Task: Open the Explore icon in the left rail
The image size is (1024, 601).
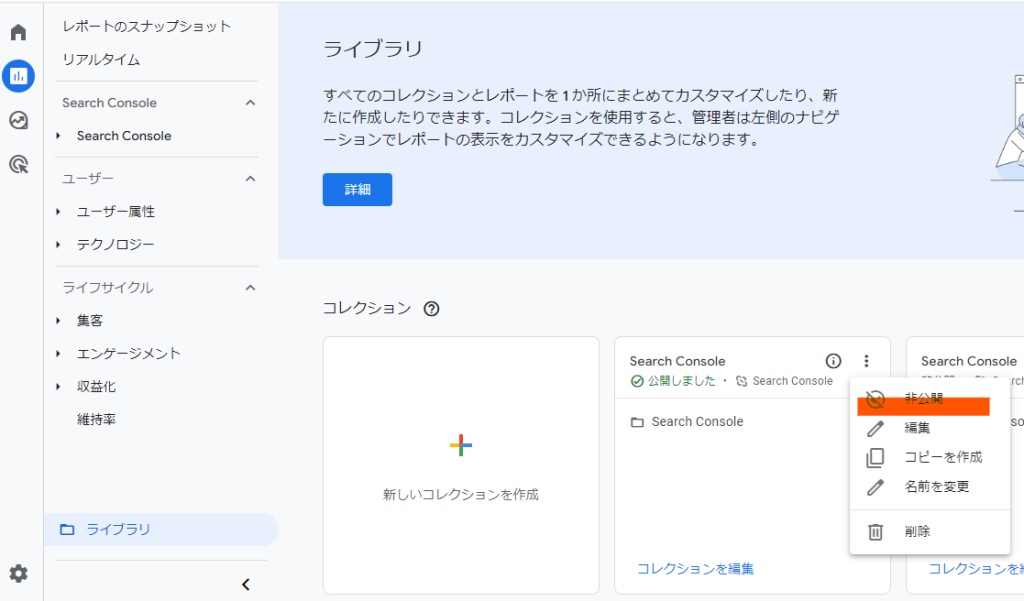Action: (x=18, y=120)
